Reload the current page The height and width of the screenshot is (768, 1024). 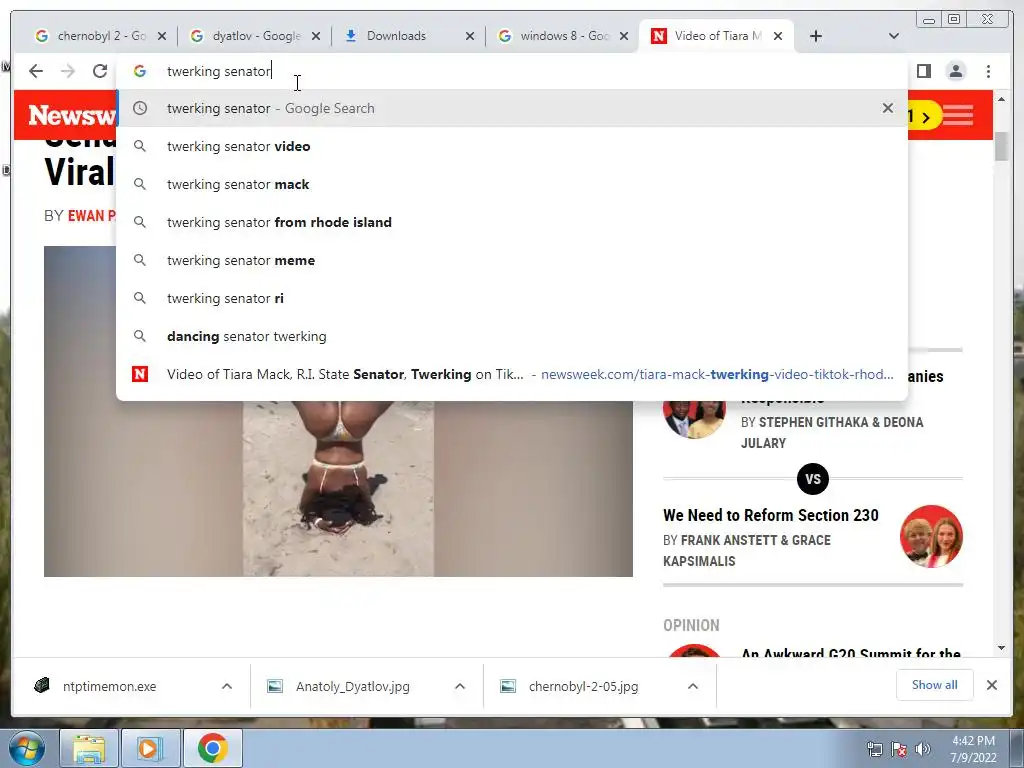[99, 71]
